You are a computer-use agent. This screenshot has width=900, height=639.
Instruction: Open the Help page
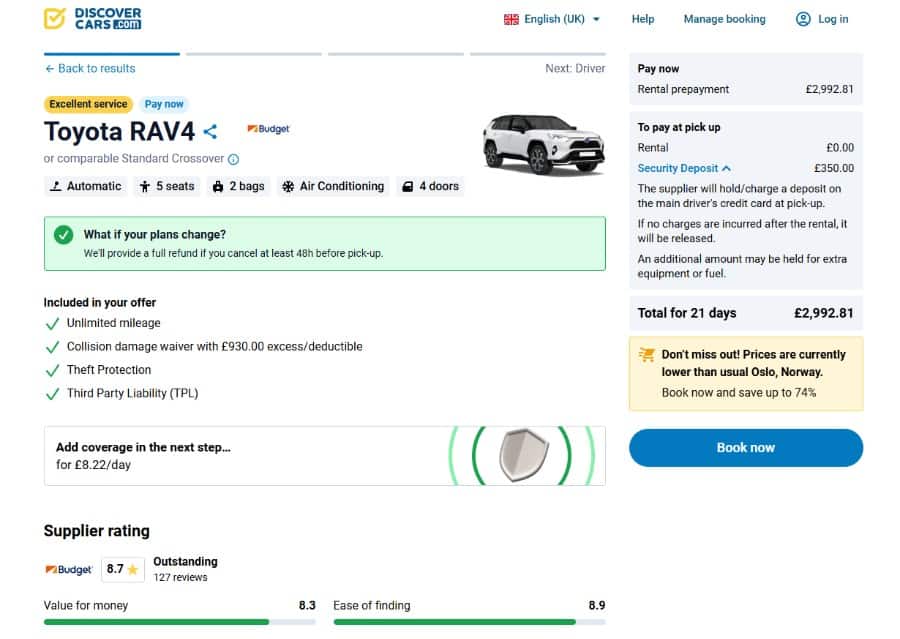(x=643, y=19)
